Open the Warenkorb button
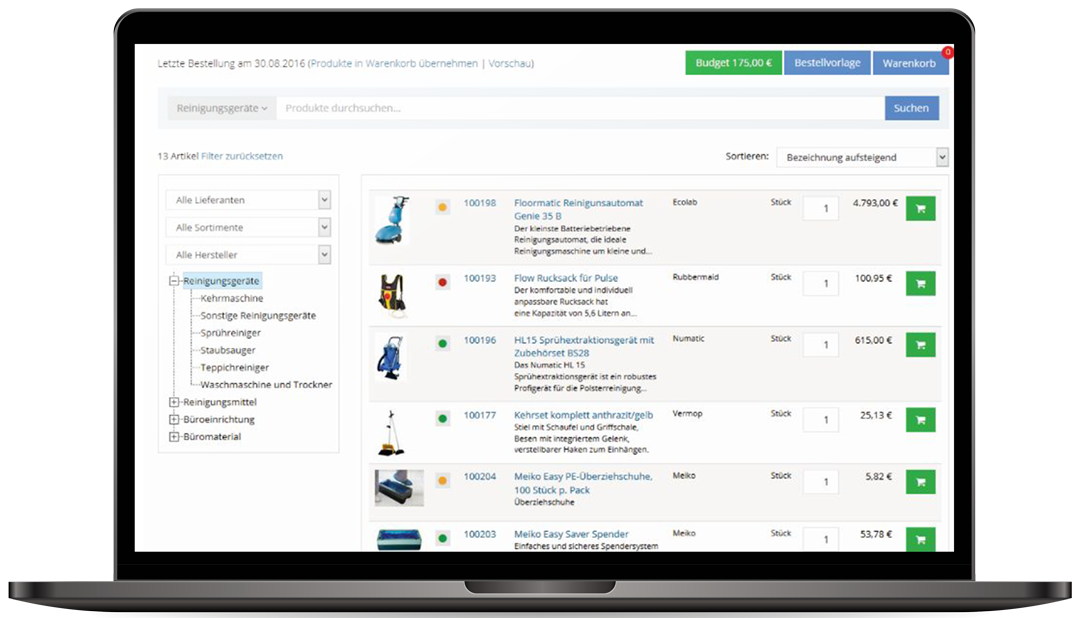 [x=909, y=63]
